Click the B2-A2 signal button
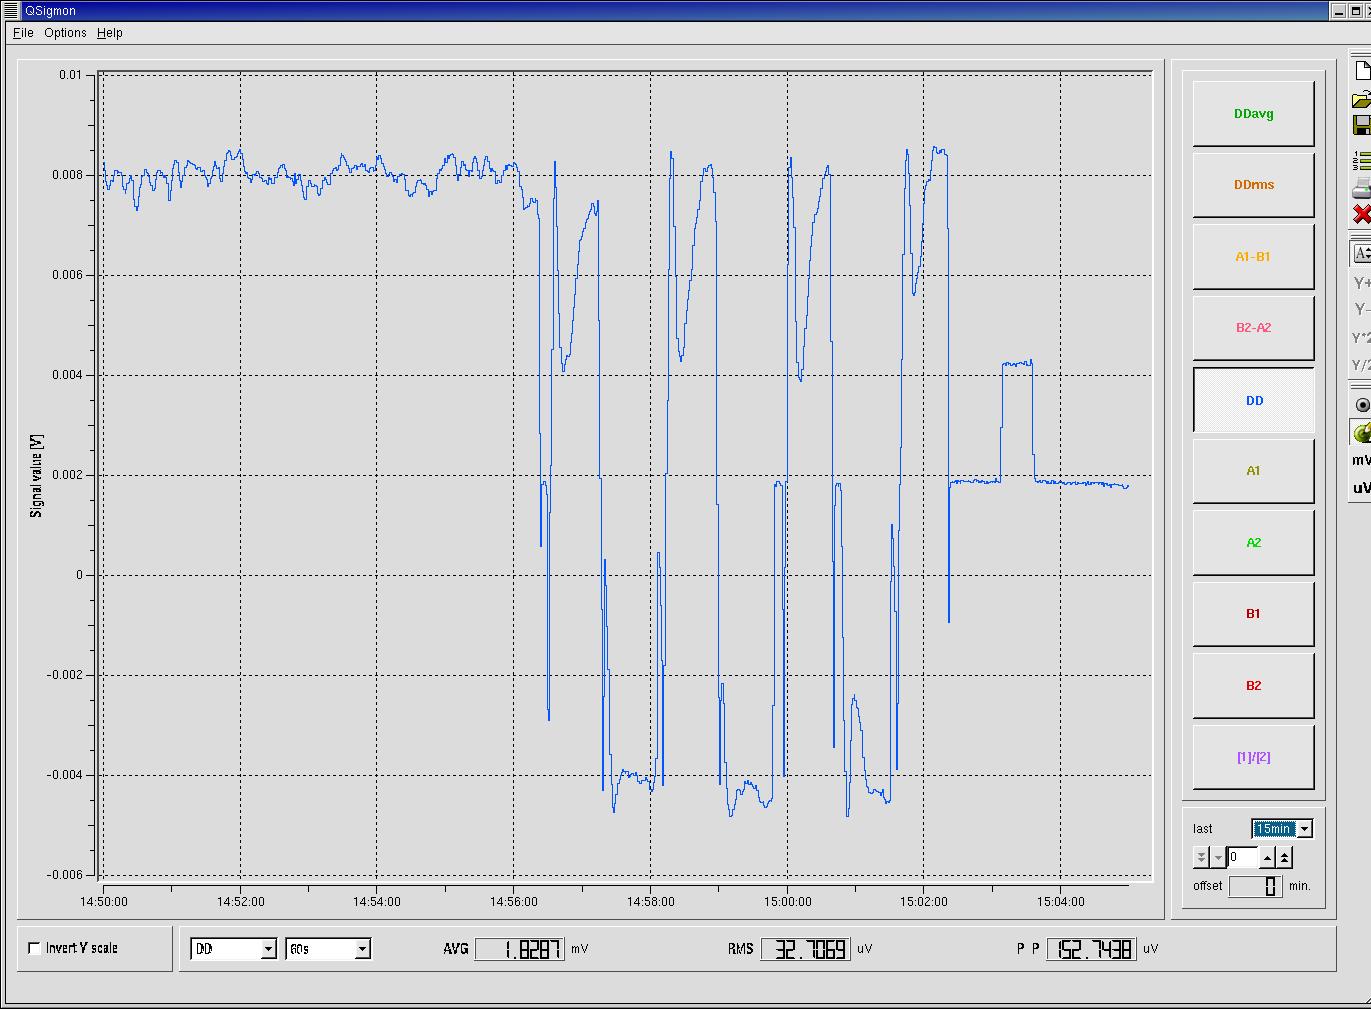 coord(1253,328)
